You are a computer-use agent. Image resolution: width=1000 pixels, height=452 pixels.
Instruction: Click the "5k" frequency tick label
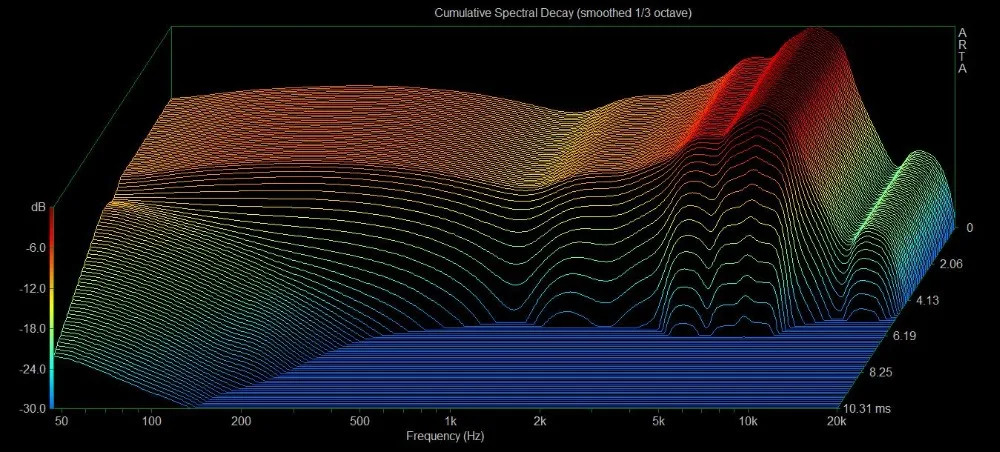658,421
